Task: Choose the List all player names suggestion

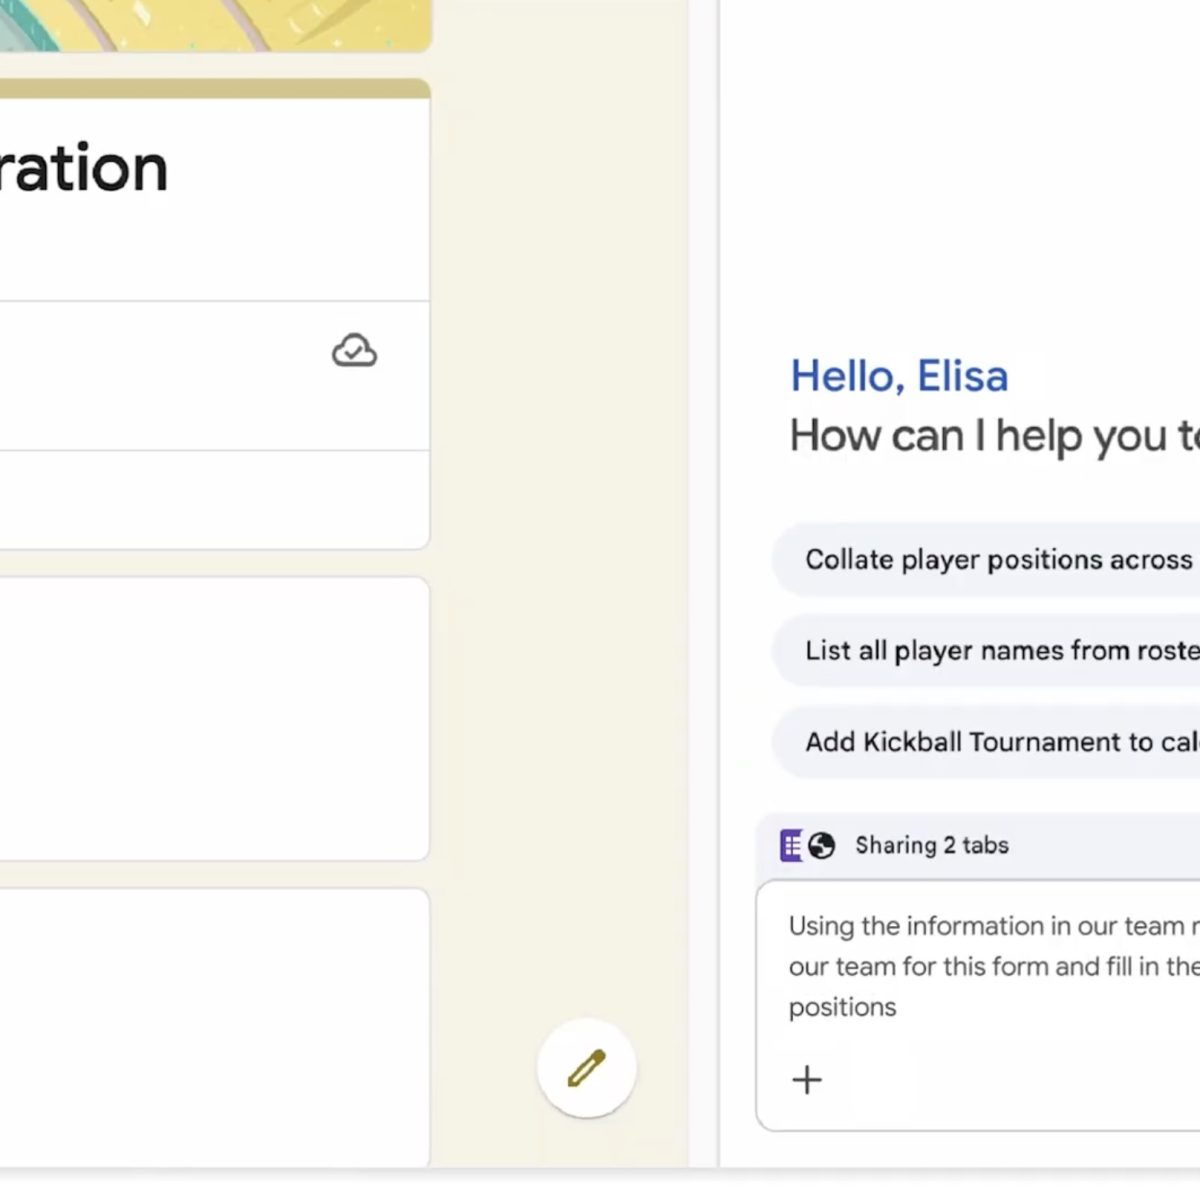Action: click(x=1001, y=651)
